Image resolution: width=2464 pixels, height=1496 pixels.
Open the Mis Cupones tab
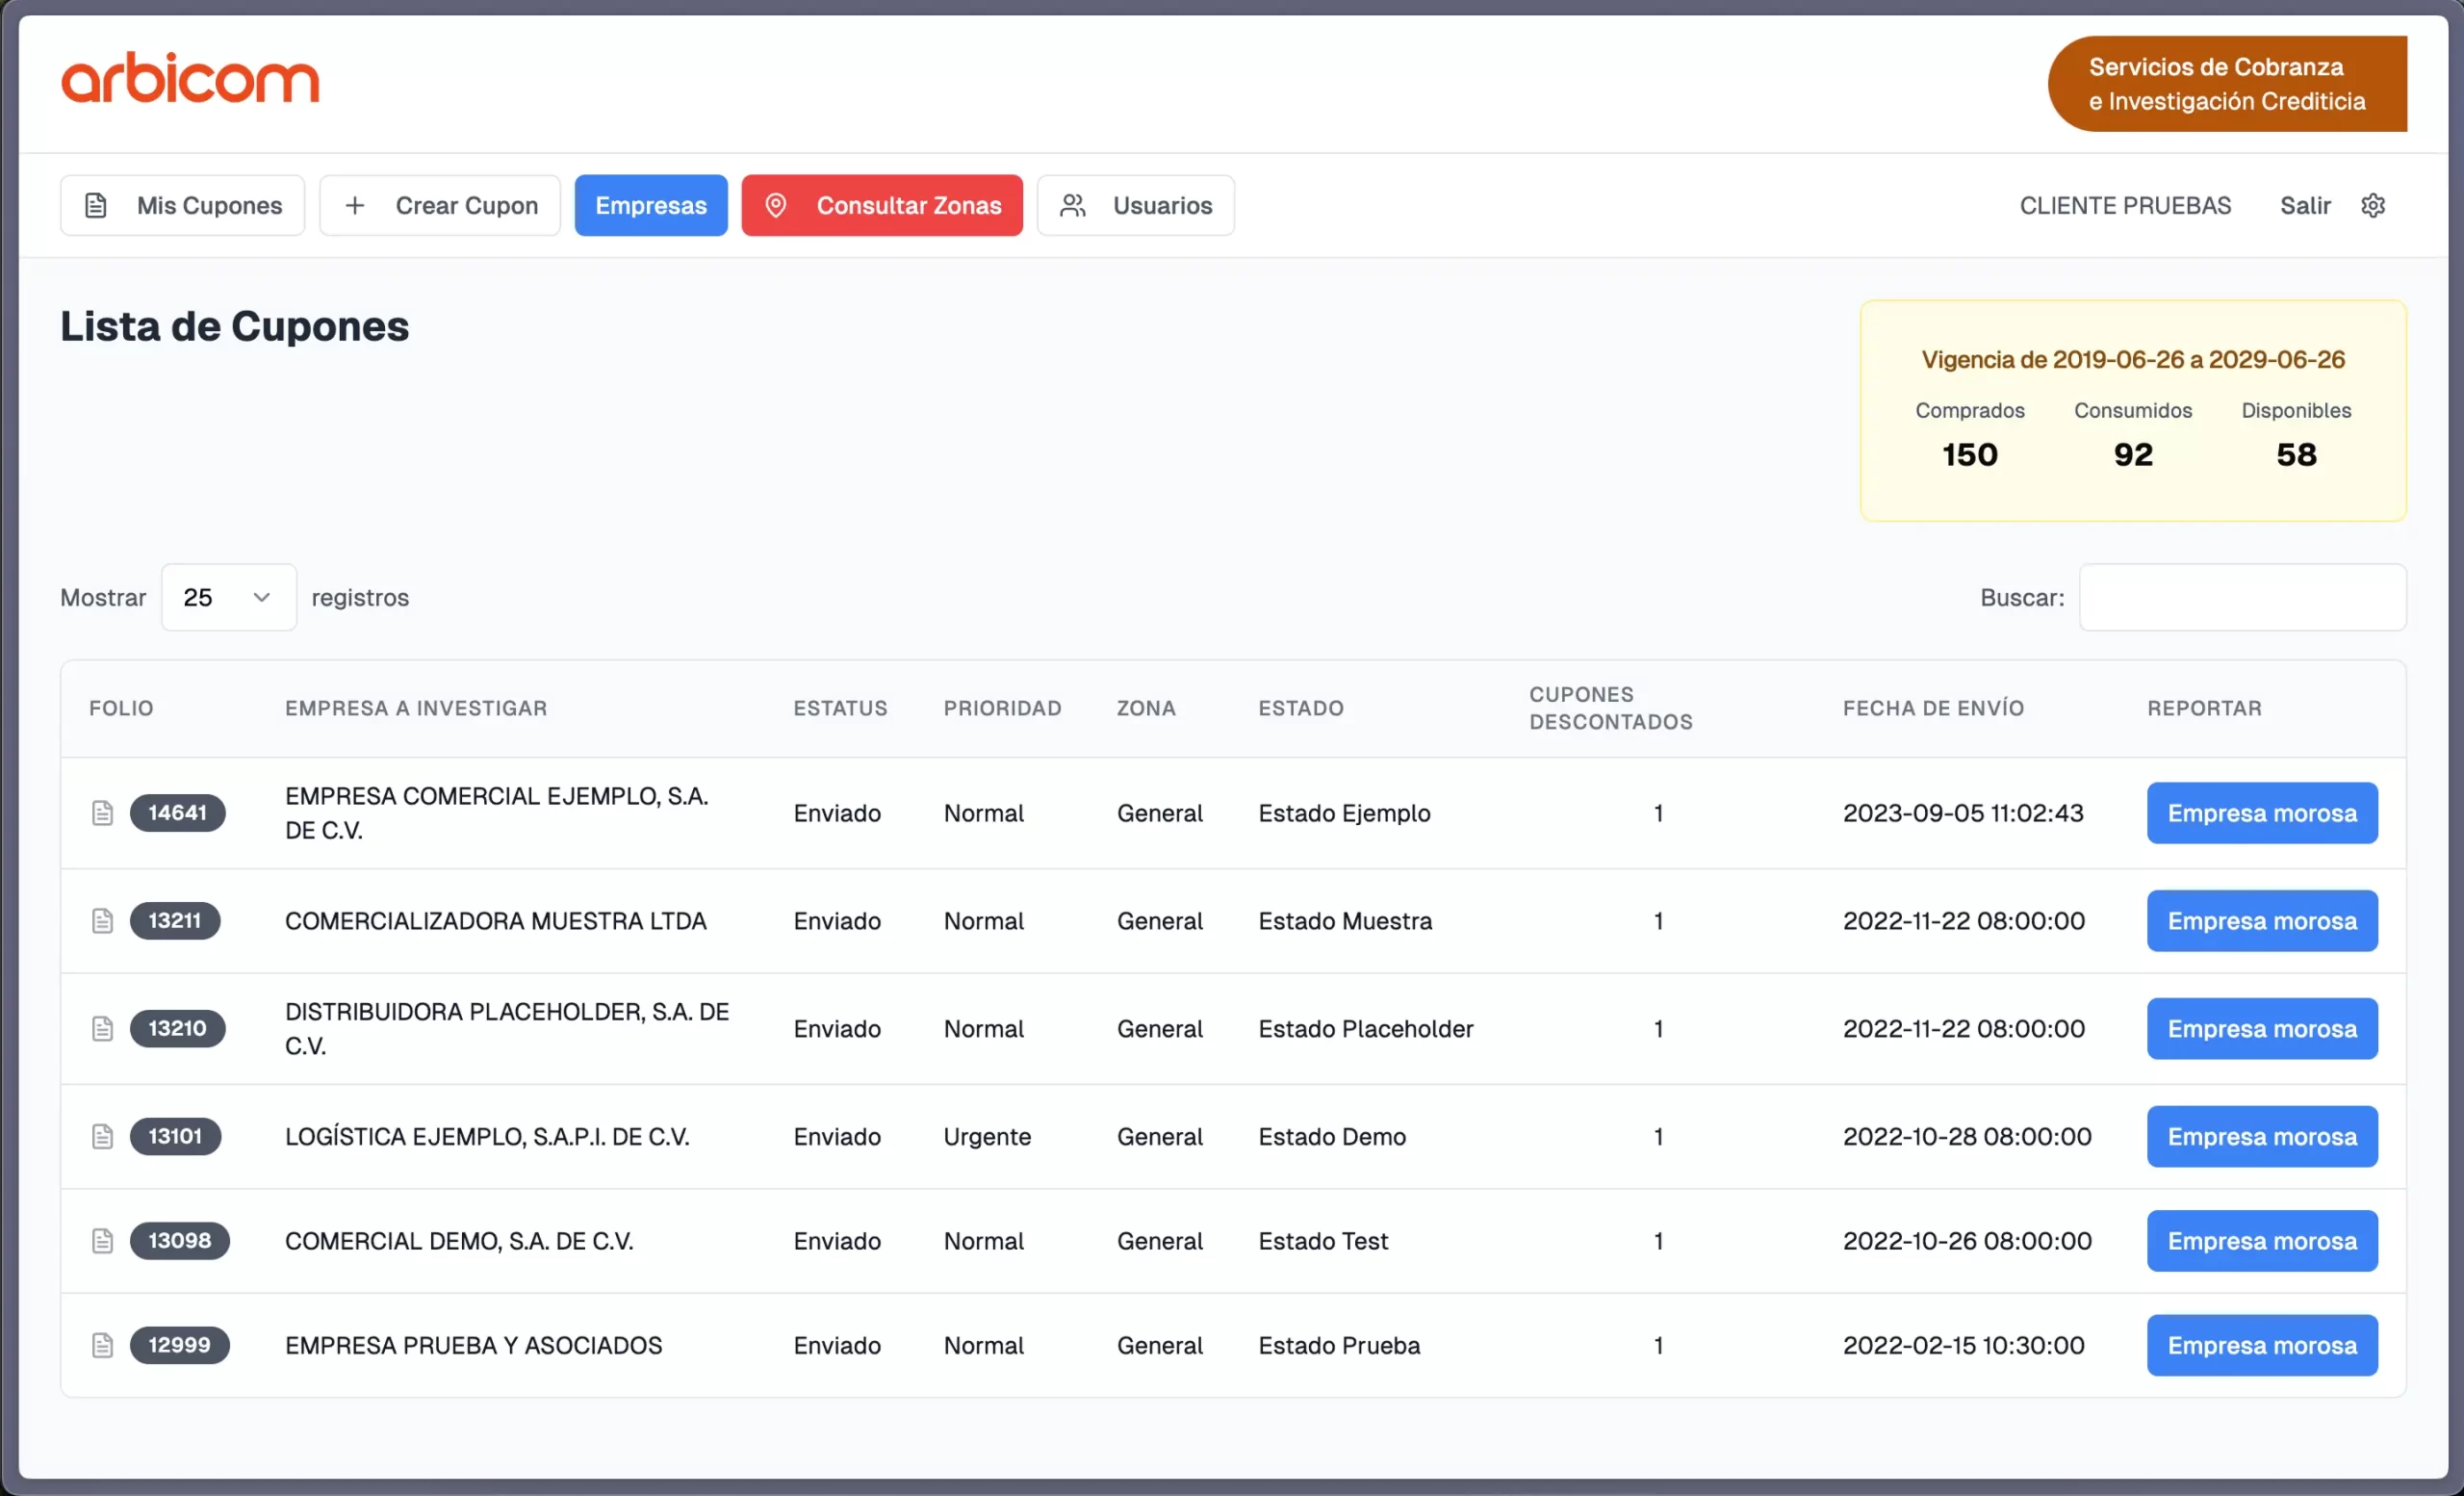(182, 205)
